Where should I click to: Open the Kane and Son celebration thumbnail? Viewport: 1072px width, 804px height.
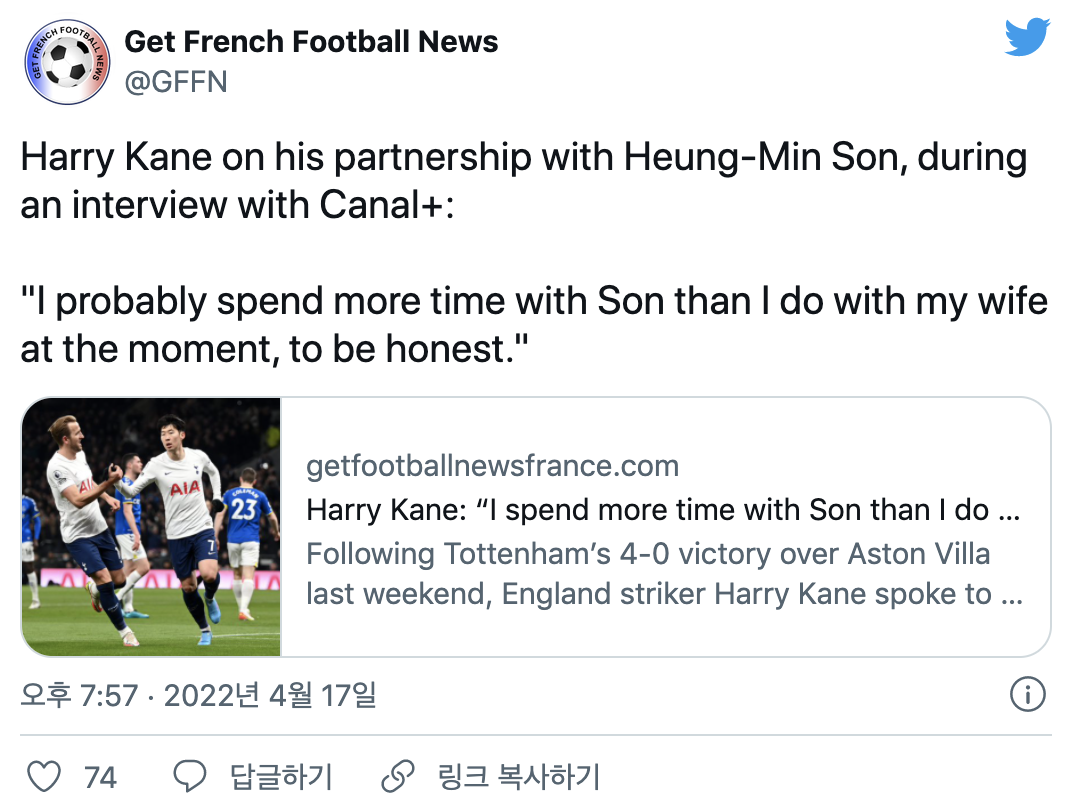click(151, 527)
